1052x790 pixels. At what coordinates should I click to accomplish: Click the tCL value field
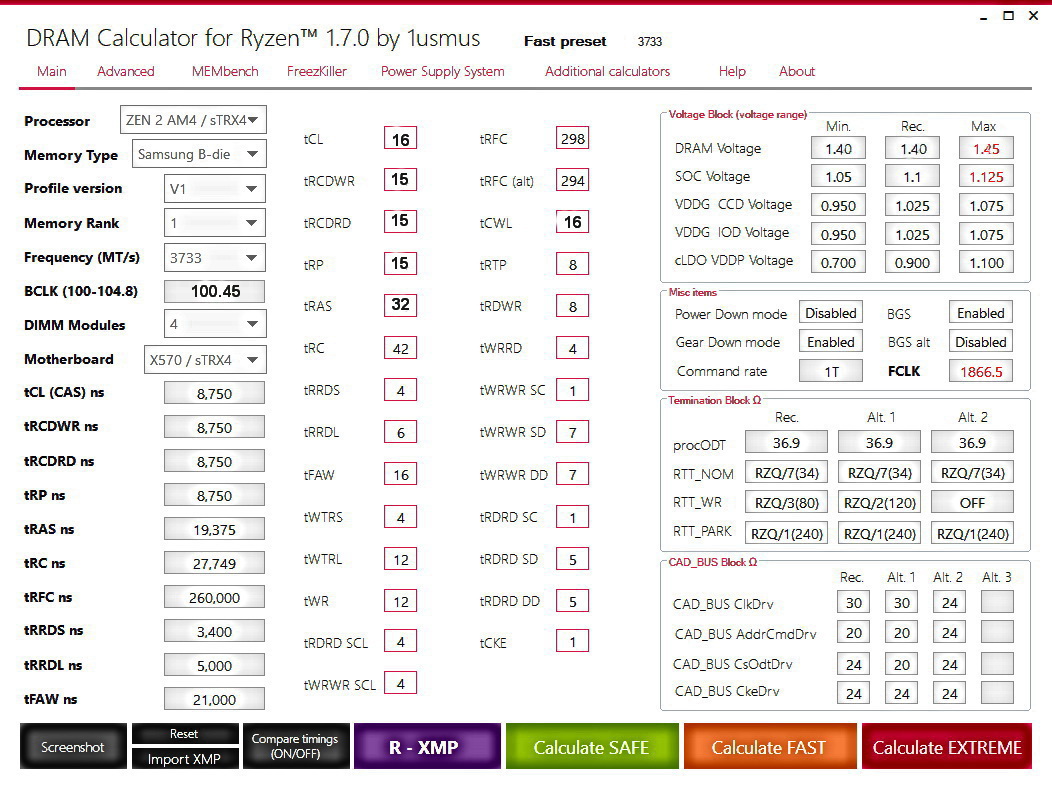pyautogui.click(x=401, y=139)
